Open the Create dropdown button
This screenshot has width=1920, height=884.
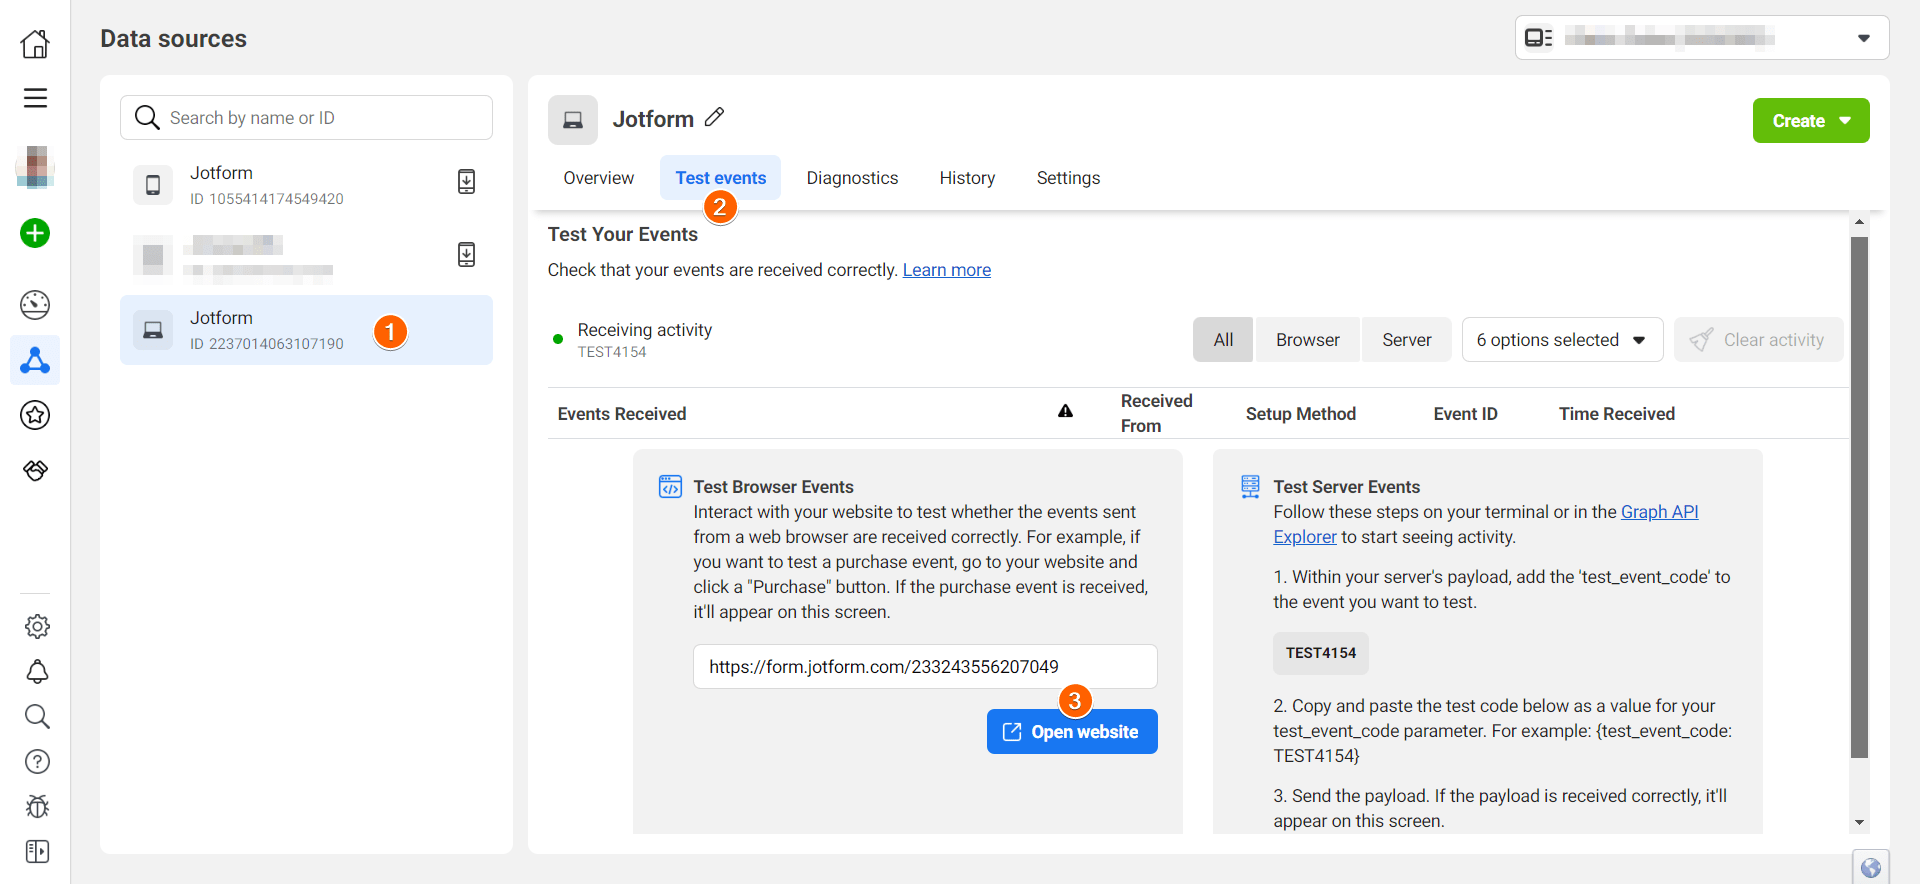tap(1810, 121)
